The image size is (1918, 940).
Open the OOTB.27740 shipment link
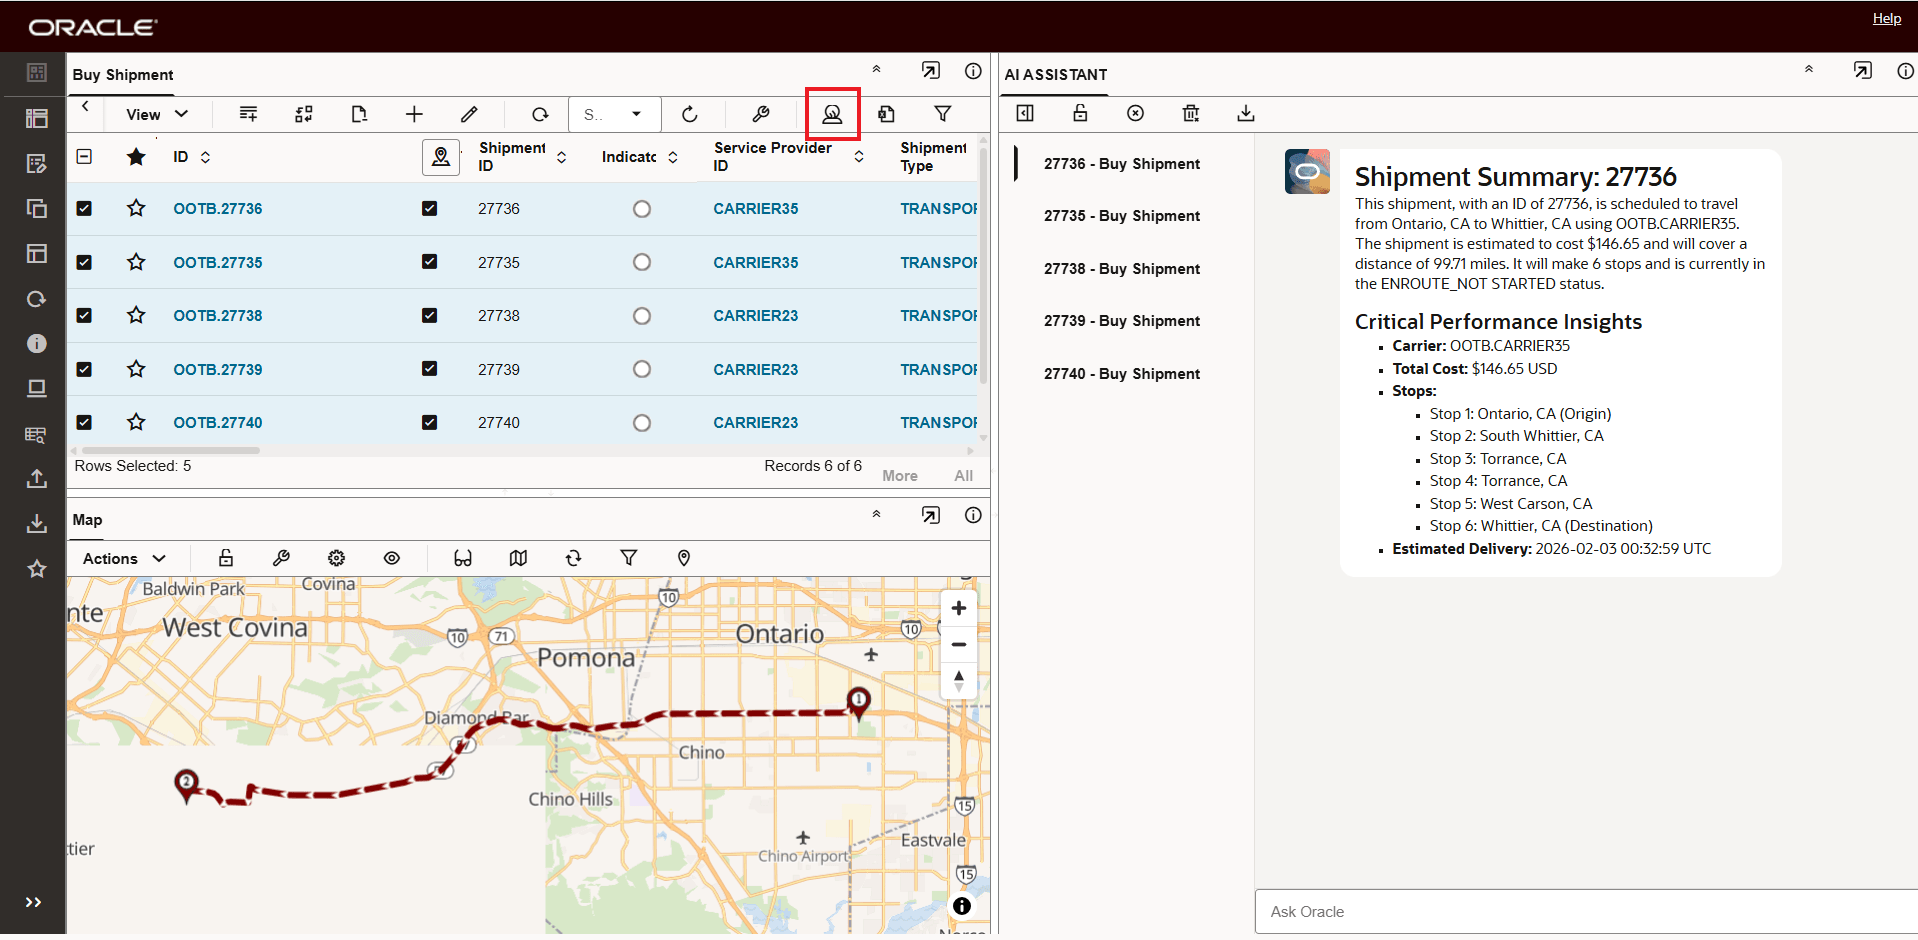[x=218, y=422]
